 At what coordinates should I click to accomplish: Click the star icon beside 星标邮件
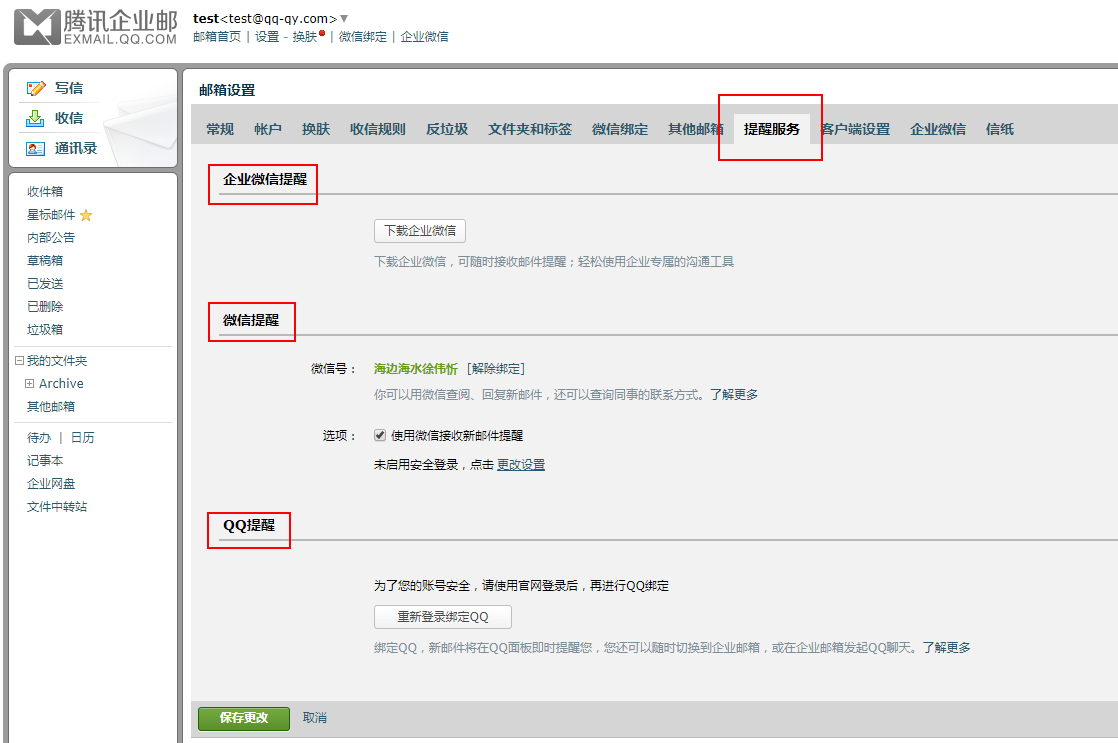tap(86, 215)
